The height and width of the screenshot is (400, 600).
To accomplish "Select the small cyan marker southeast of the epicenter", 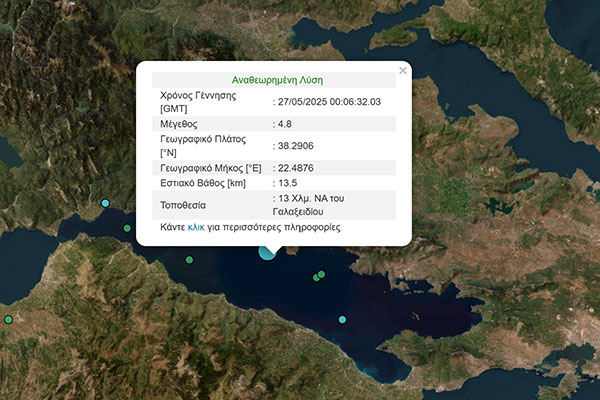I will (x=342, y=319).
